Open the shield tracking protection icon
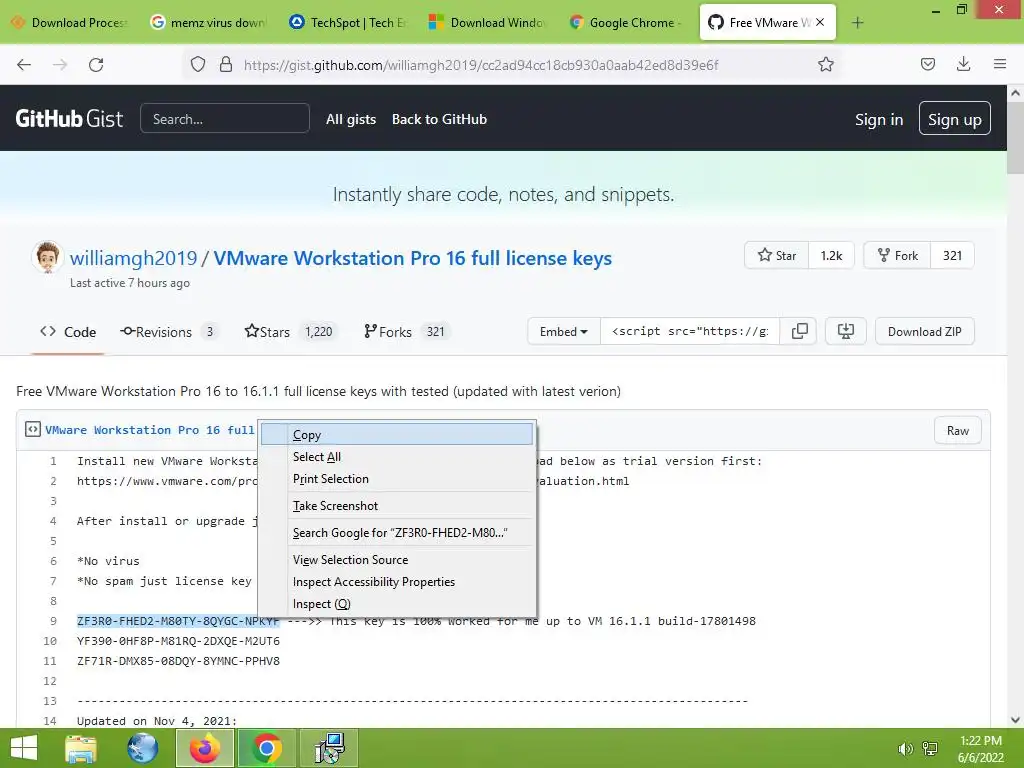 click(198, 64)
